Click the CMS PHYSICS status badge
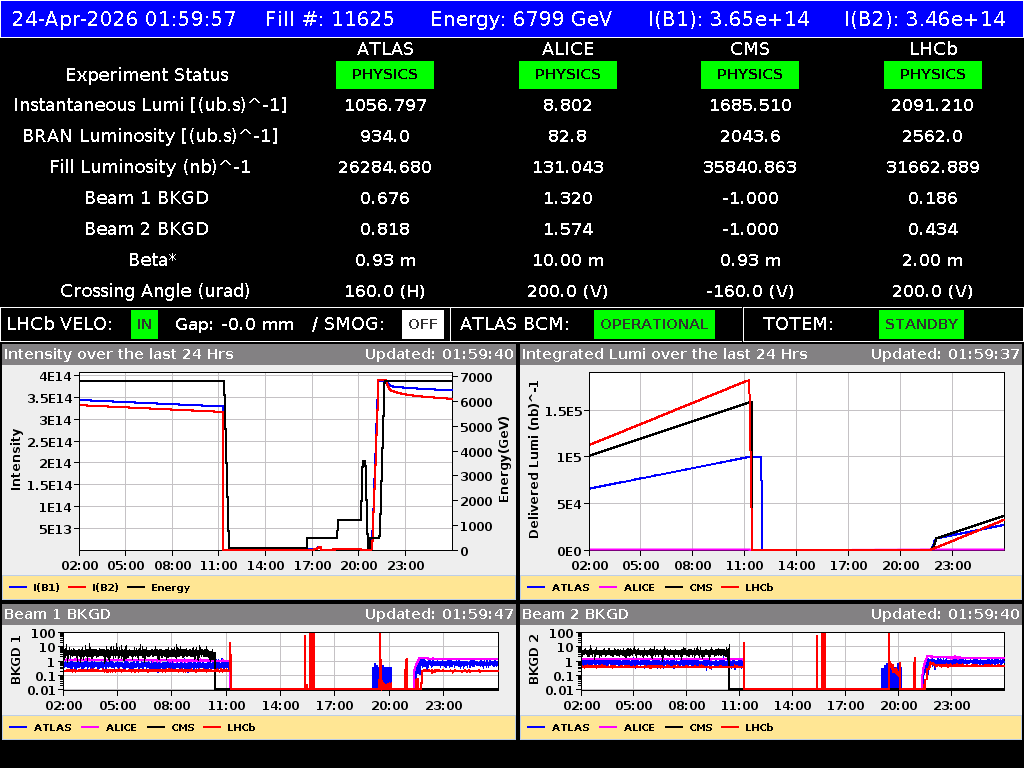 pyautogui.click(x=750, y=74)
